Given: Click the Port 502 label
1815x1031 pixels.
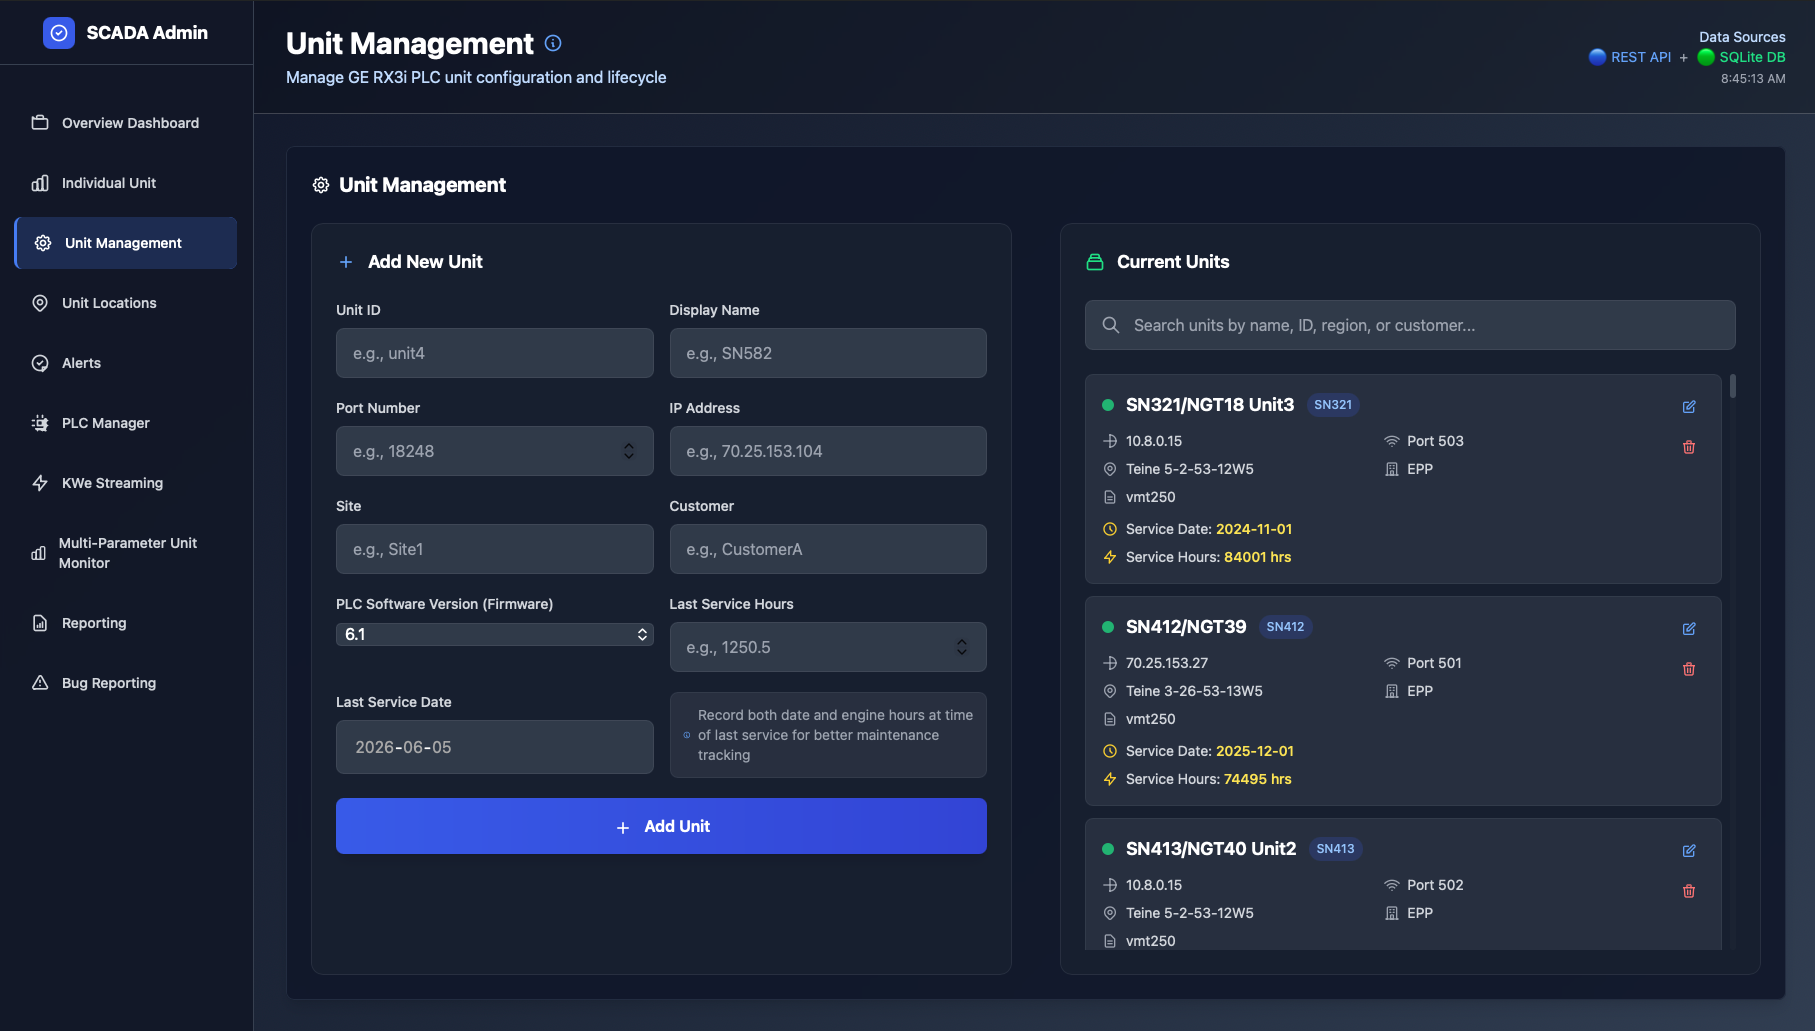Looking at the screenshot, I should (1435, 885).
